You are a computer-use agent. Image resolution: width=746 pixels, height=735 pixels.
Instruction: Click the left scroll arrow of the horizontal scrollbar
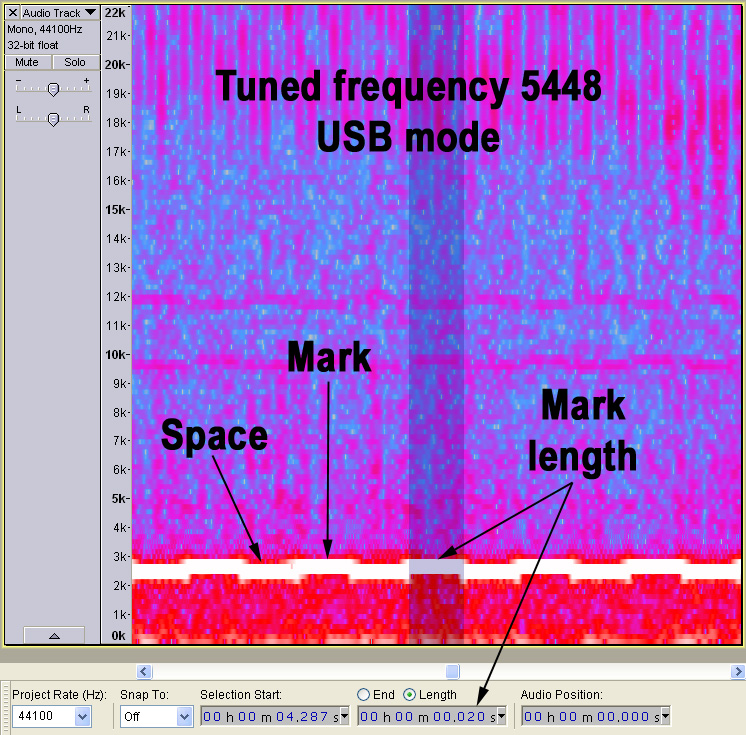[144, 672]
